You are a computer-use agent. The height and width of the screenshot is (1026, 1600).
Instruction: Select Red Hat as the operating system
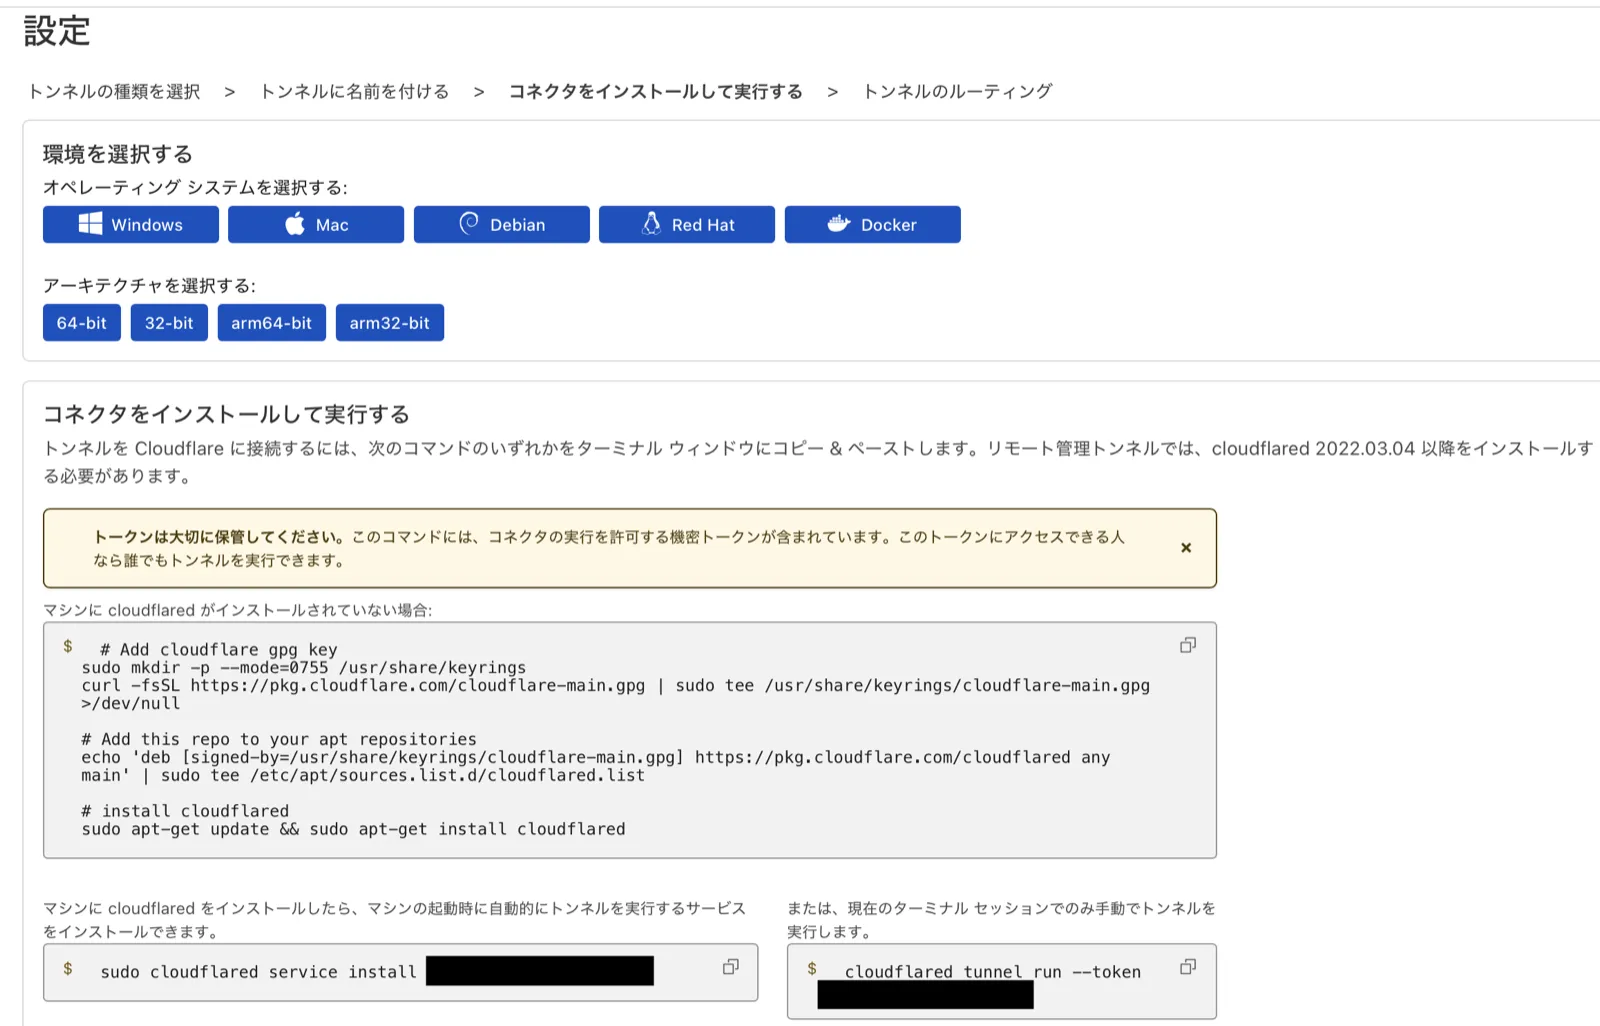click(686, 224)
